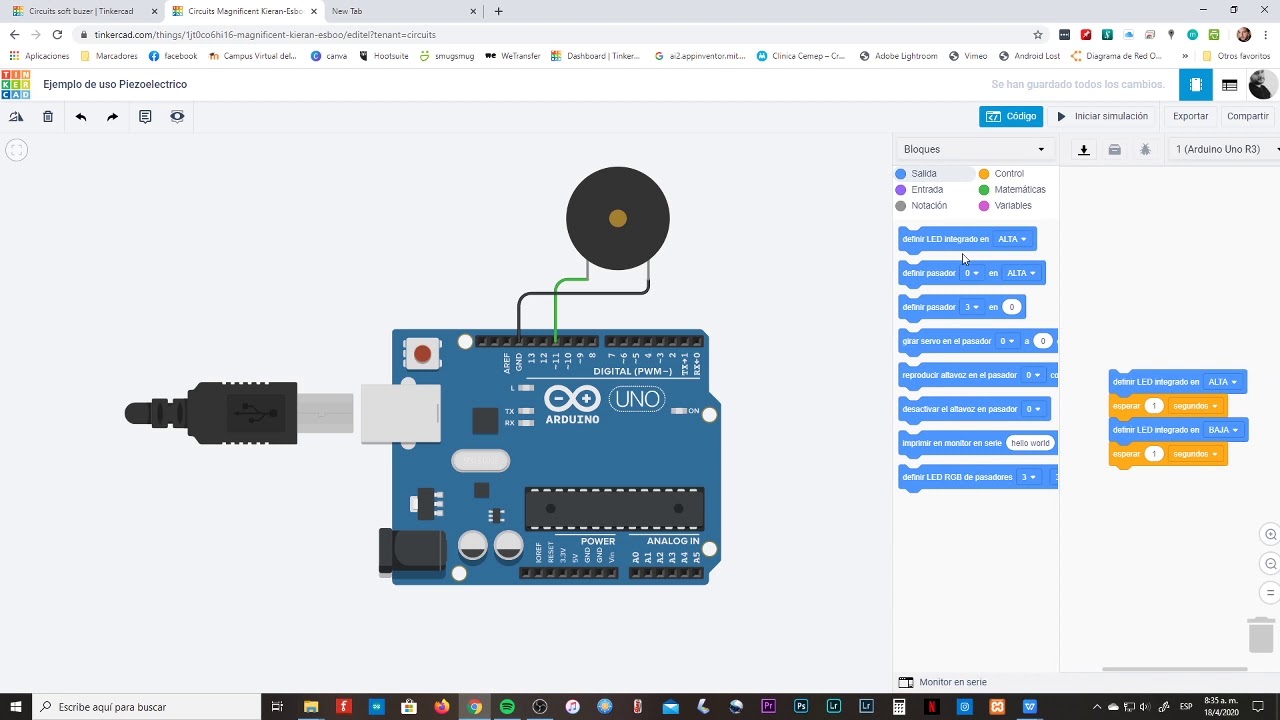Screen dimensions: 1280x720
Task: Open pin dropdown in reproducir altavoz block
Action: 1033,375
